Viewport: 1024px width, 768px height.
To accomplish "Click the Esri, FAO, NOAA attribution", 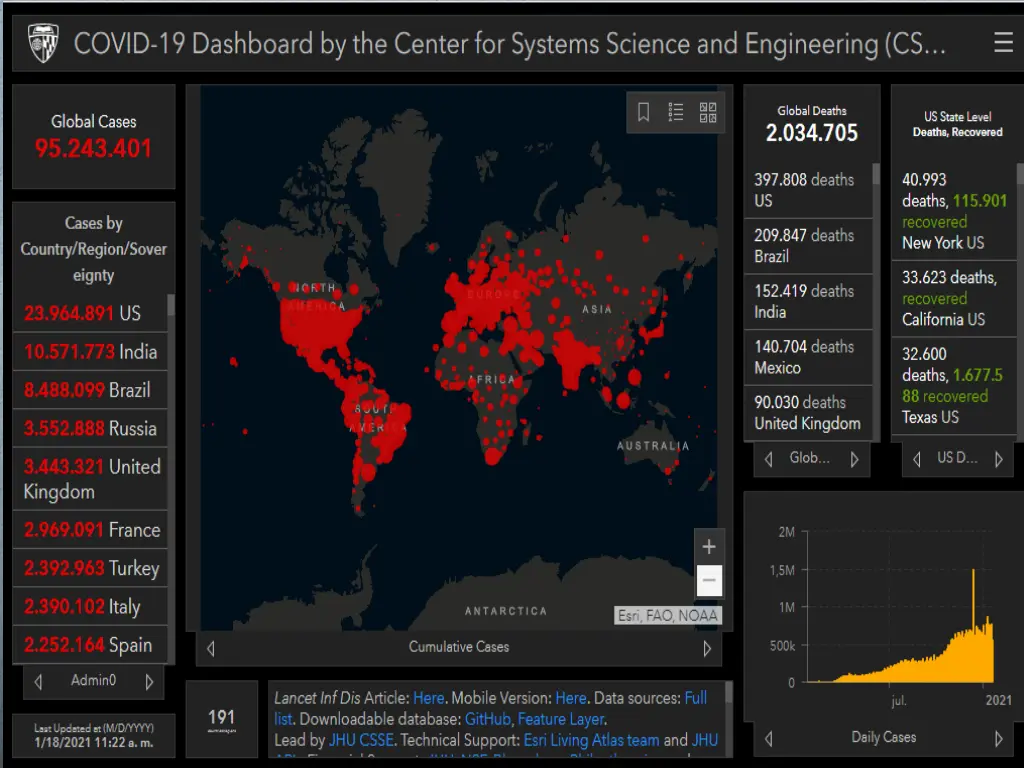I will click(668, 615).
